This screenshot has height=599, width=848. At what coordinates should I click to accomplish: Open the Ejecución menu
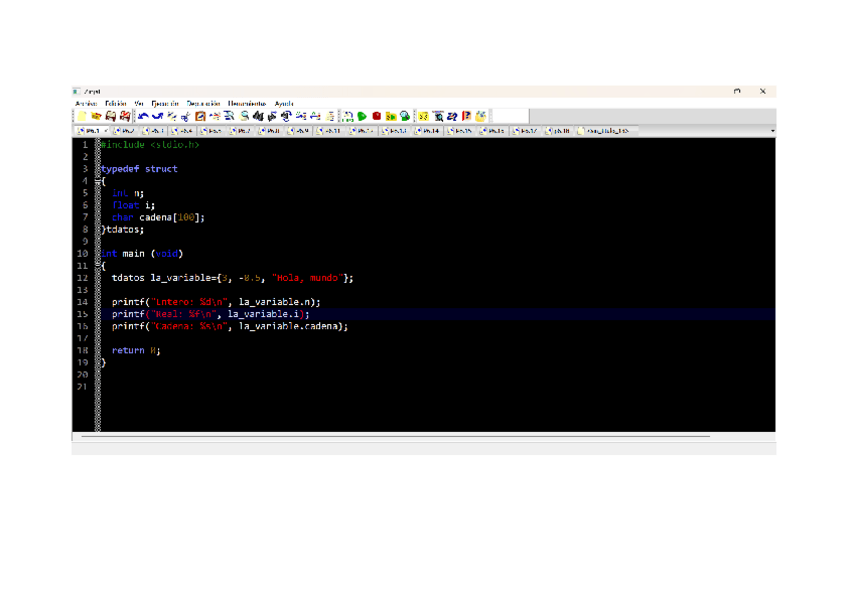165,103
